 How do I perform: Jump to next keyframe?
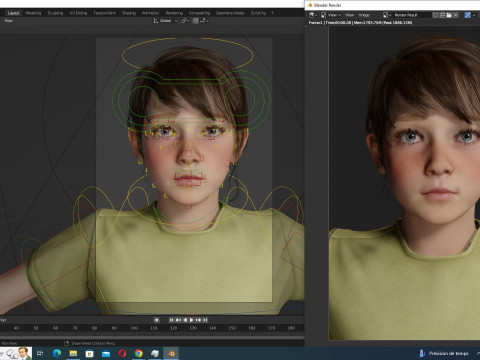point(198,320)
